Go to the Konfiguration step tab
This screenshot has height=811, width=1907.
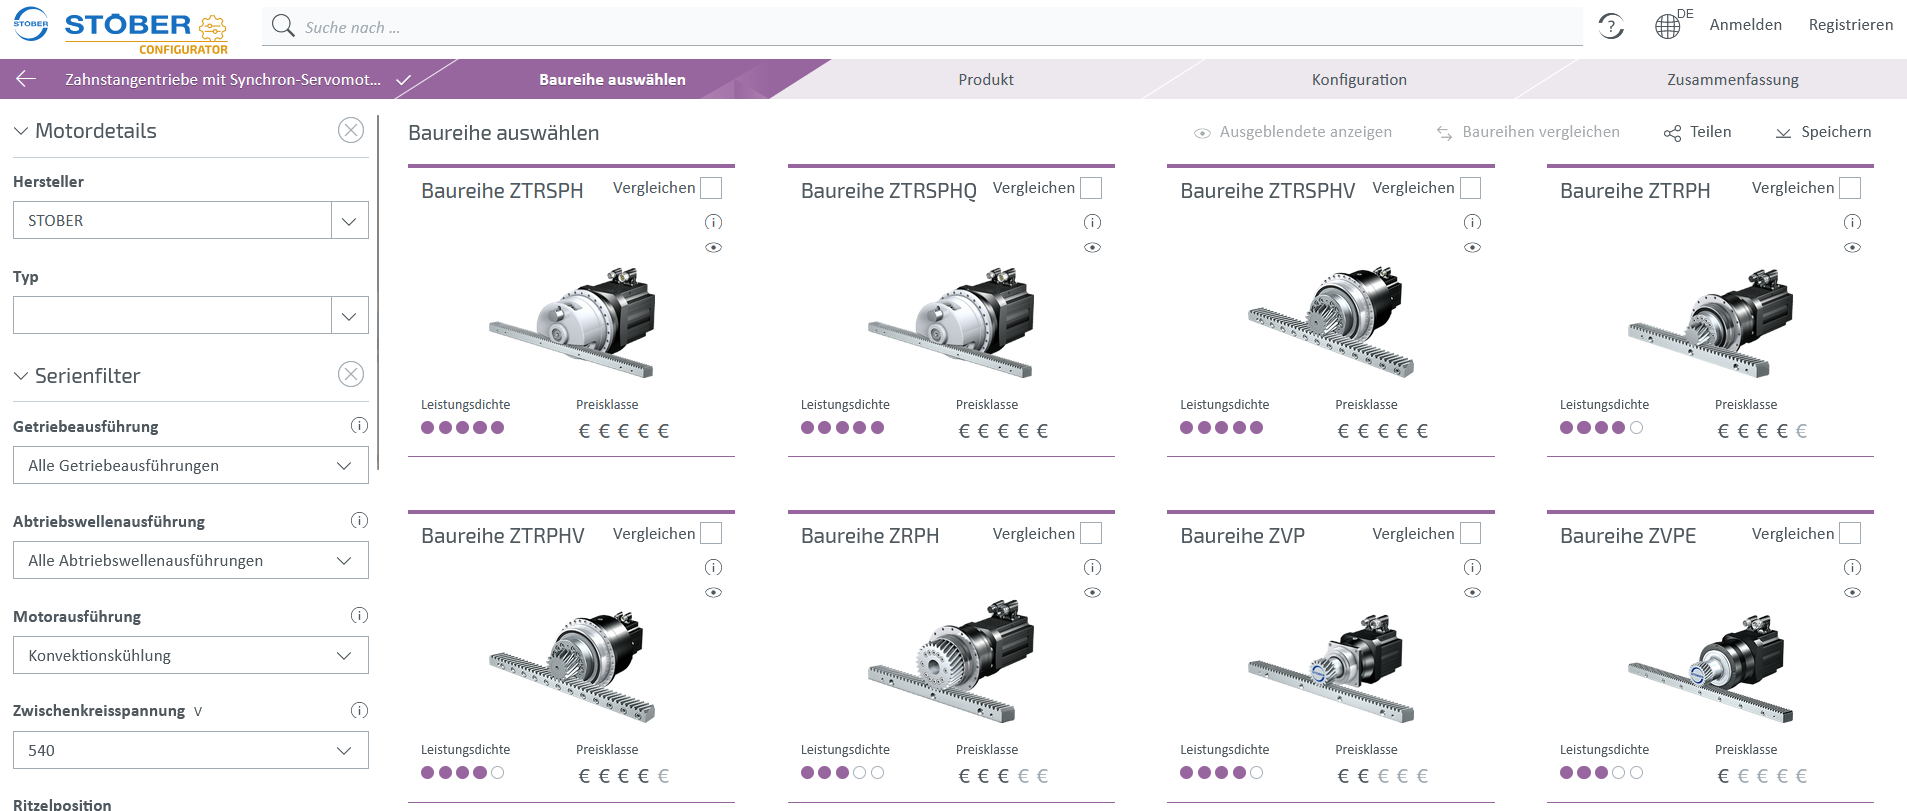click(x=1358, y=80)
